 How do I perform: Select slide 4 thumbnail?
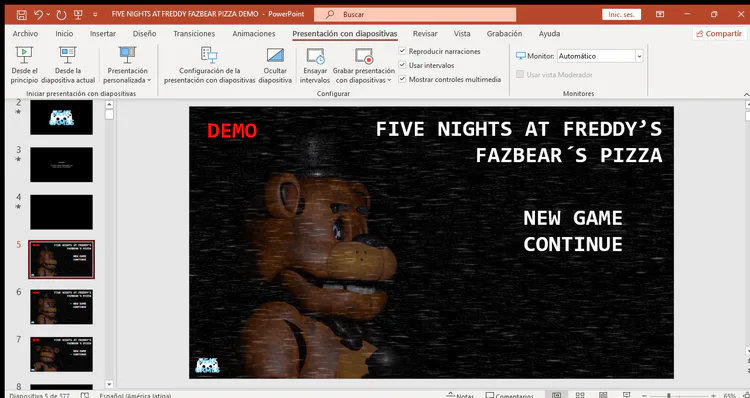62,212
